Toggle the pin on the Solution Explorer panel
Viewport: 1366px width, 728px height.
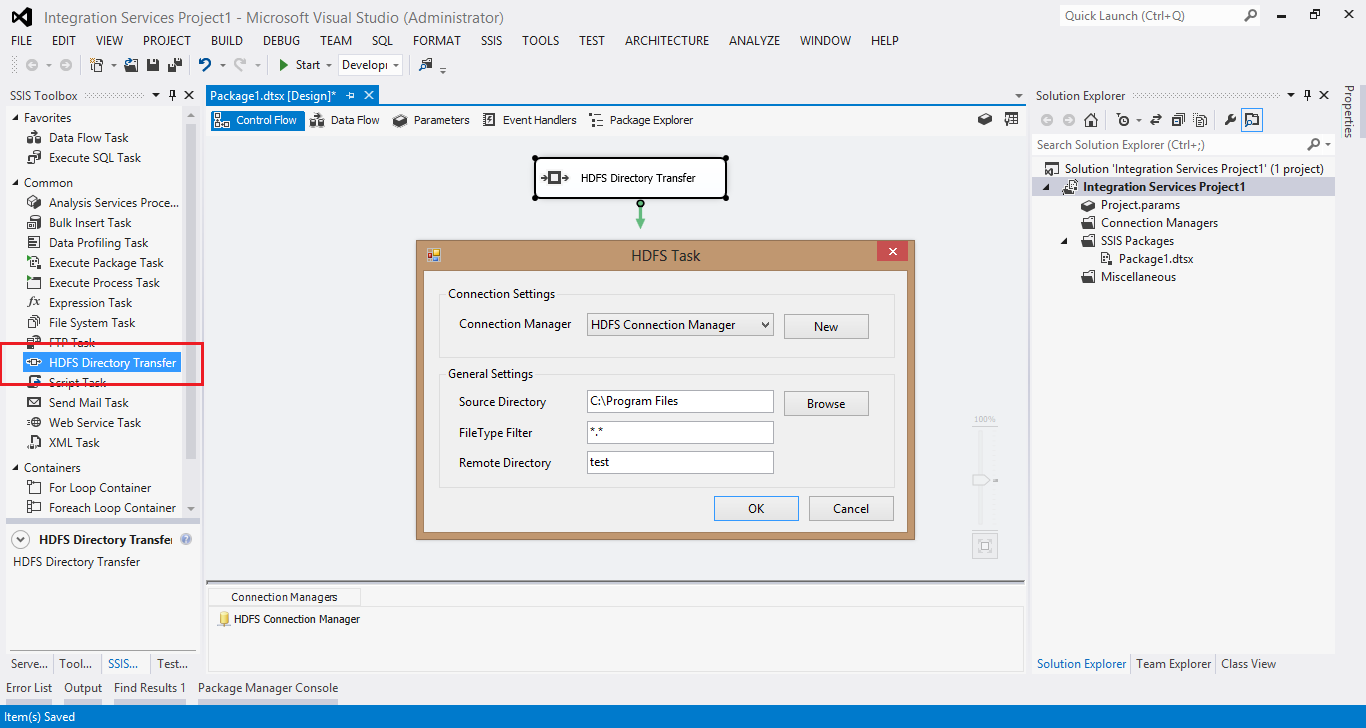click(x=1307, y=96)
